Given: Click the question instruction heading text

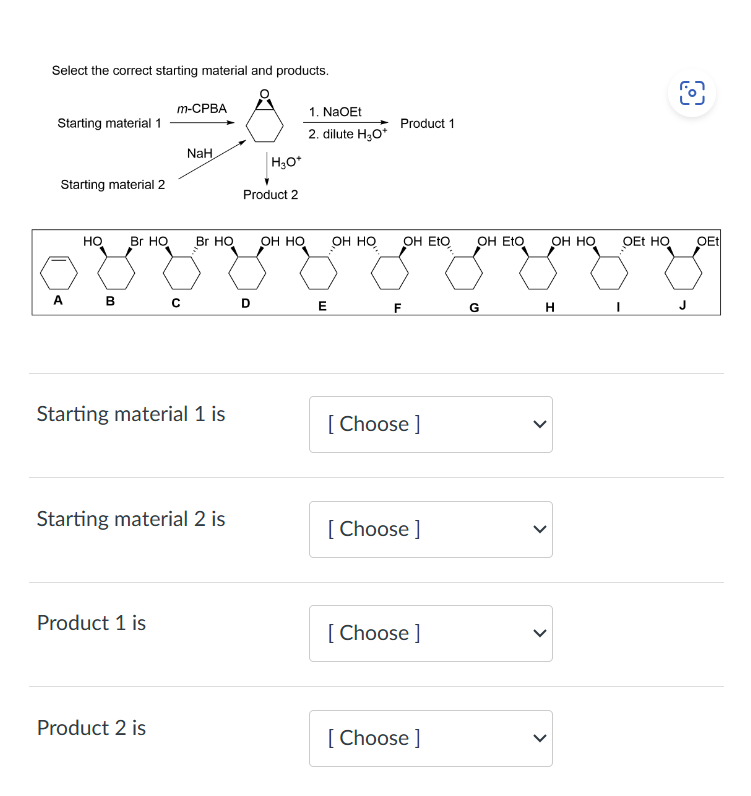Looking at the screenshot, I should [190, 71].
